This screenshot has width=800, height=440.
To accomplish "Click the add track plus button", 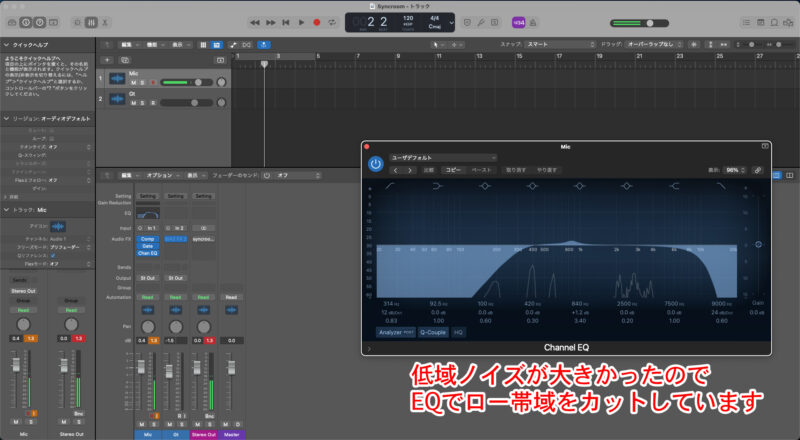I will pos(107,60).
